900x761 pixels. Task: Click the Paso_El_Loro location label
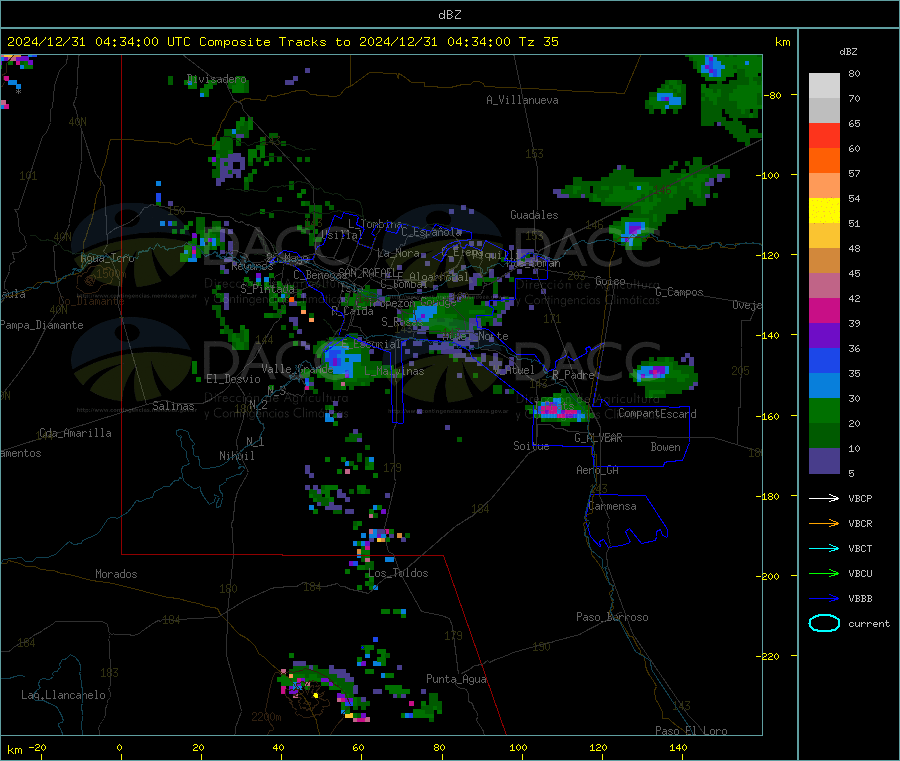[x=692, y=731]
